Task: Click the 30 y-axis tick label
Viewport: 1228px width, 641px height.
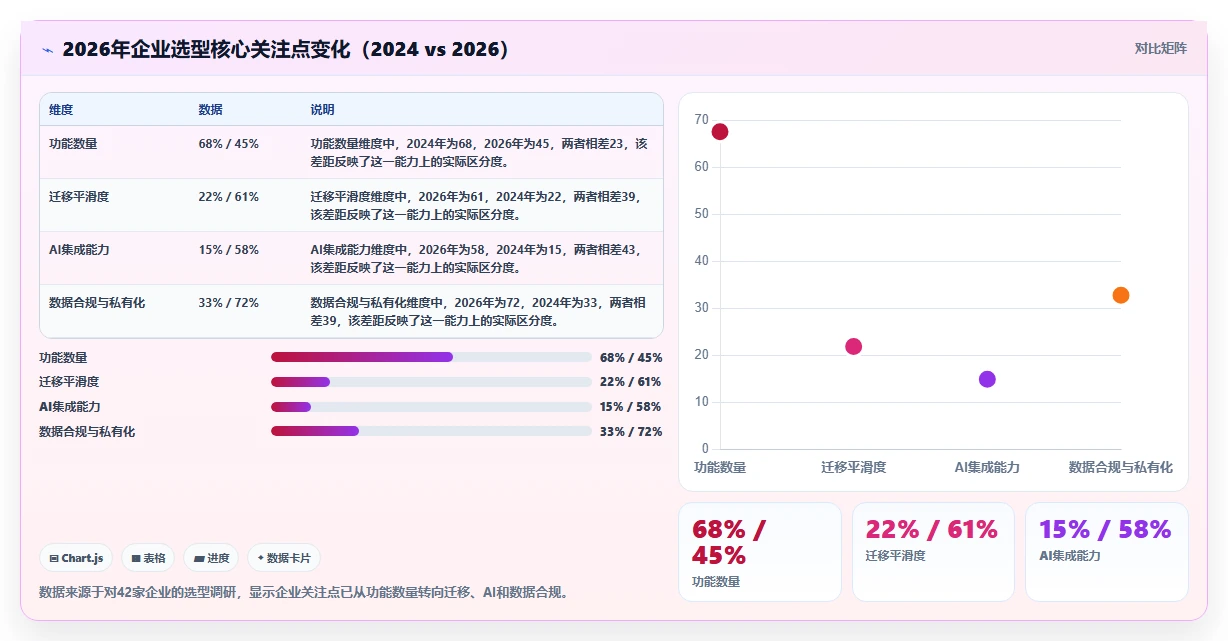Action: [x=701, y=307]
